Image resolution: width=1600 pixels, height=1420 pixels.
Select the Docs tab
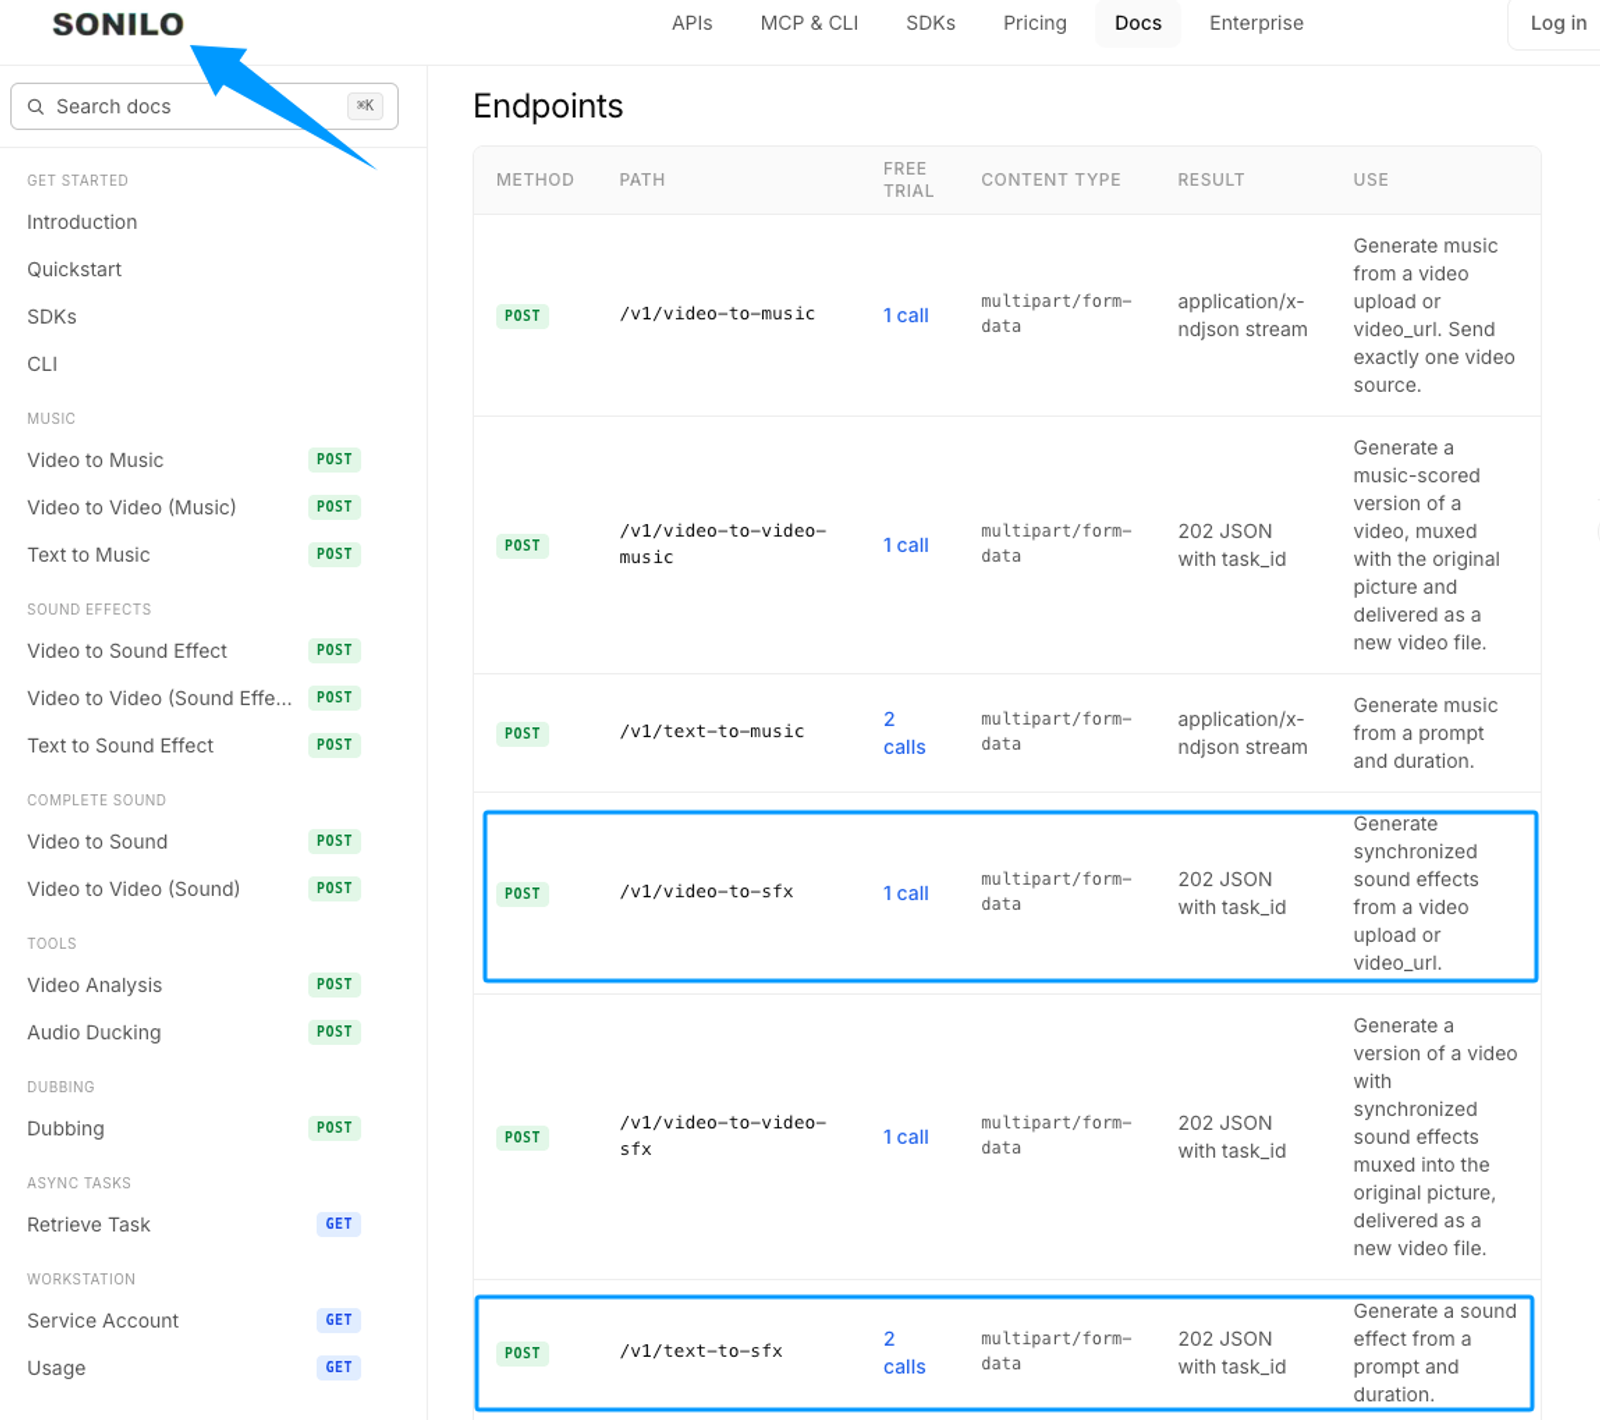(1138, 23)
